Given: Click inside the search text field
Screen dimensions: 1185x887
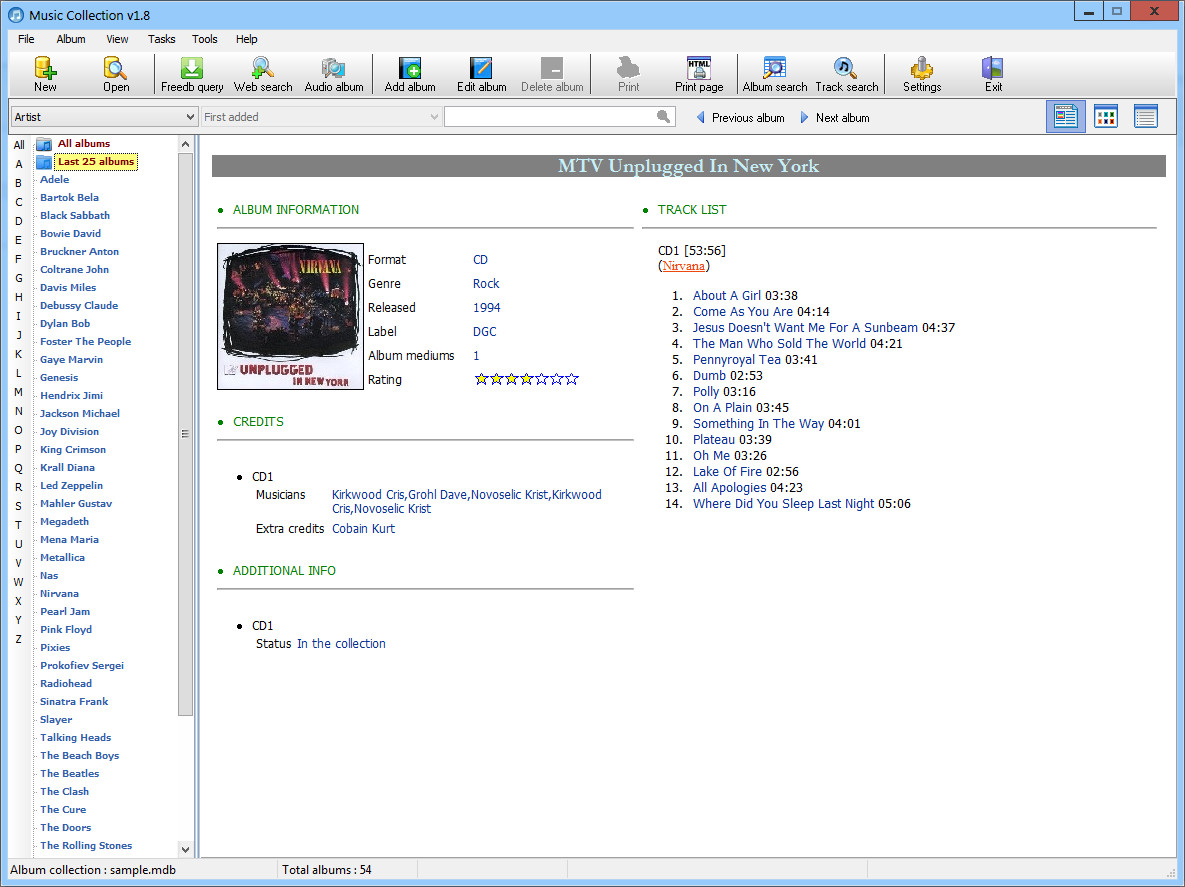Looking at the screenshot, I should tap(550, 117).
